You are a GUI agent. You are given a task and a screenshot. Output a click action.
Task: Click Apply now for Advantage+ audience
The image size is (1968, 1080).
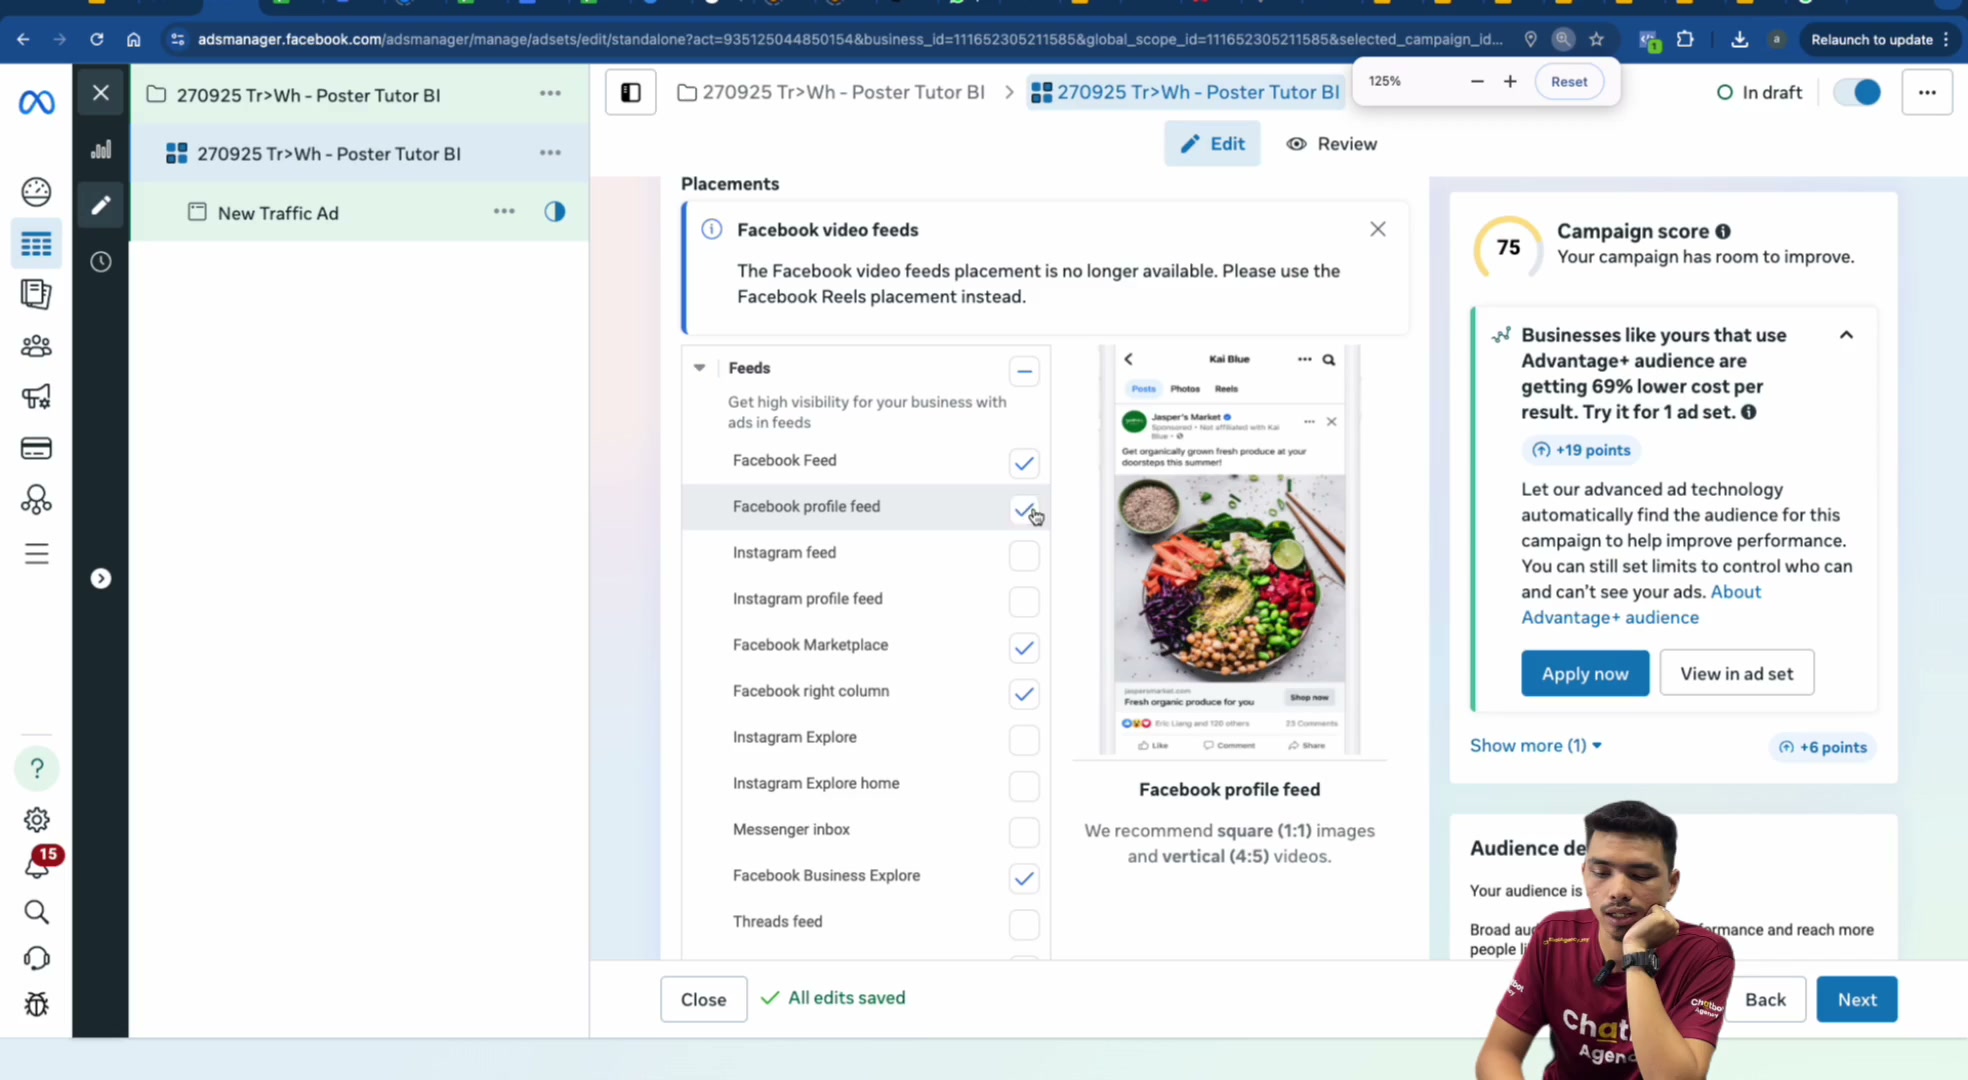pos(1585,674)
